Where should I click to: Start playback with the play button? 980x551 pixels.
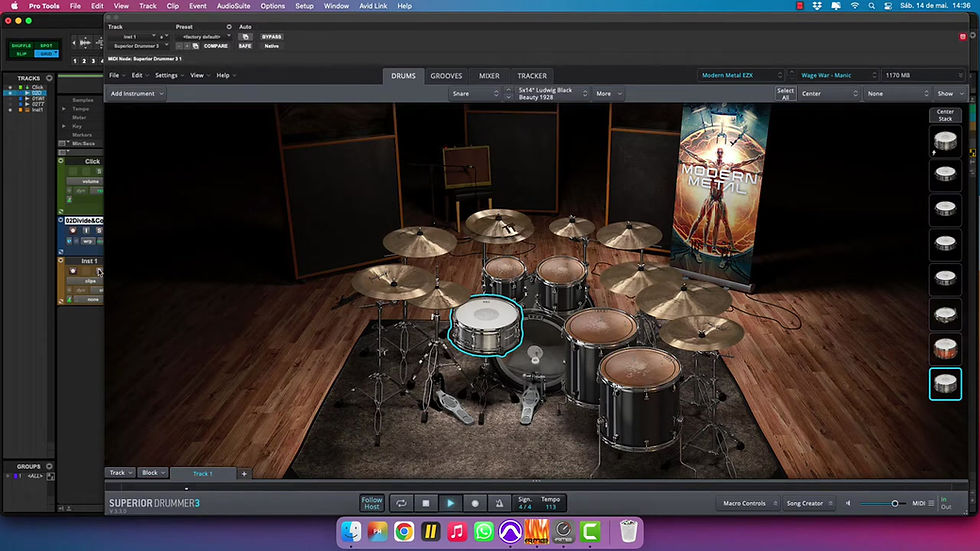(x=450, y=503)
